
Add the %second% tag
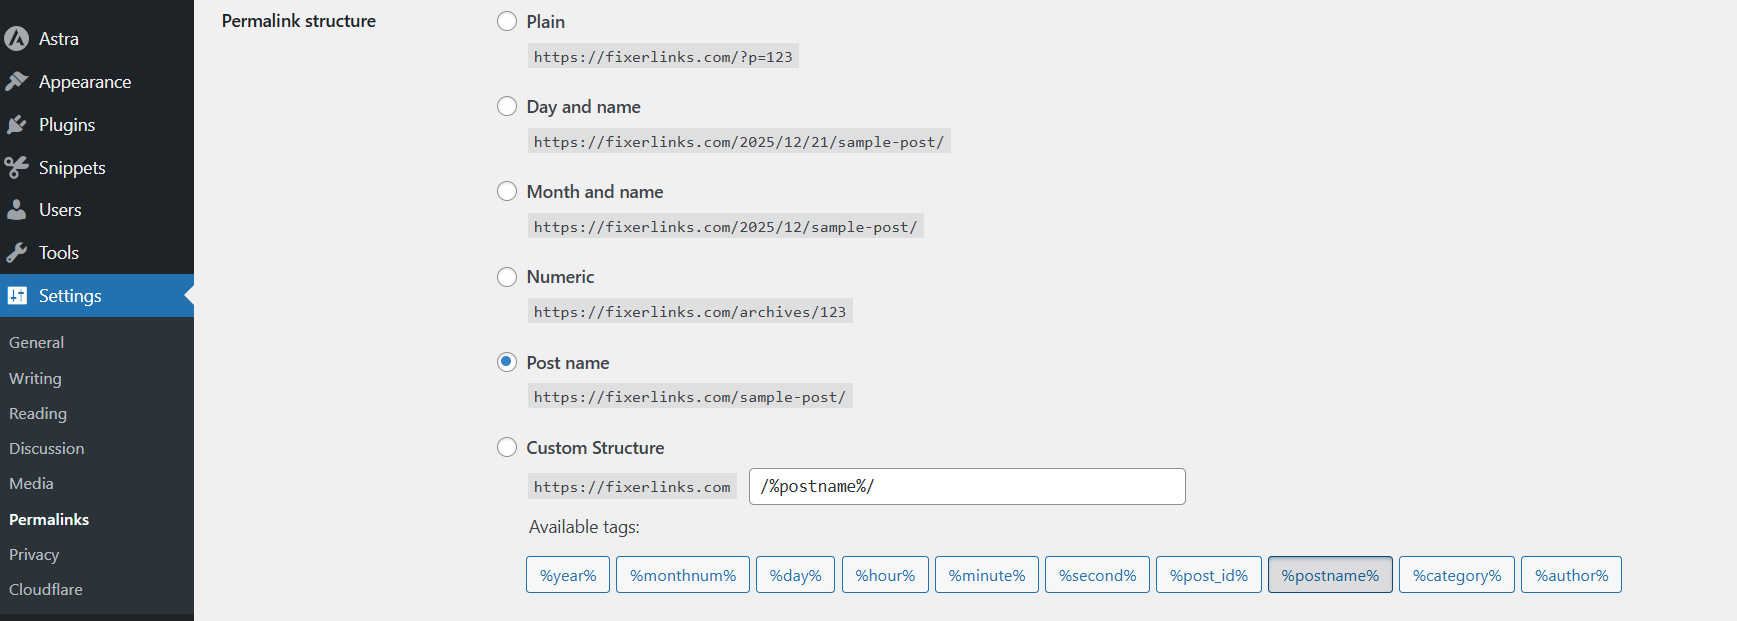tap(1097, 575)
